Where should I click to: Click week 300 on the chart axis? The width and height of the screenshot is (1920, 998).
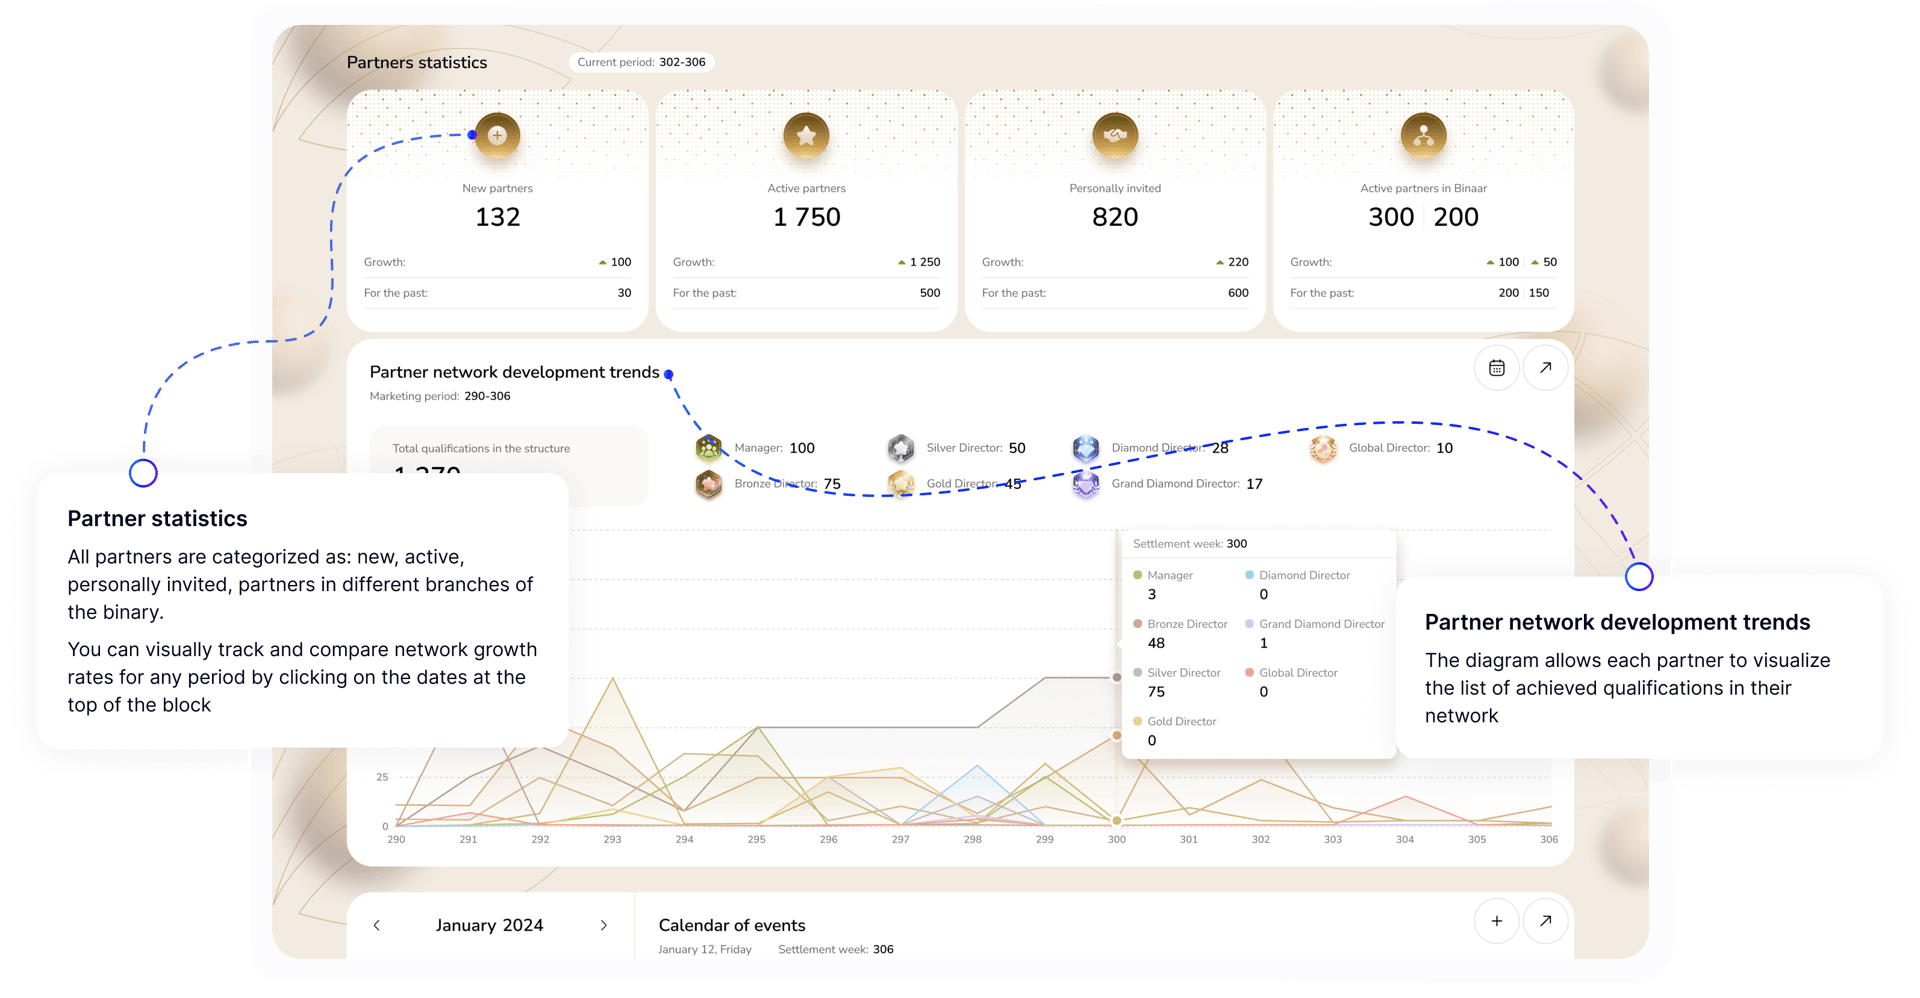click(1116, 840)
